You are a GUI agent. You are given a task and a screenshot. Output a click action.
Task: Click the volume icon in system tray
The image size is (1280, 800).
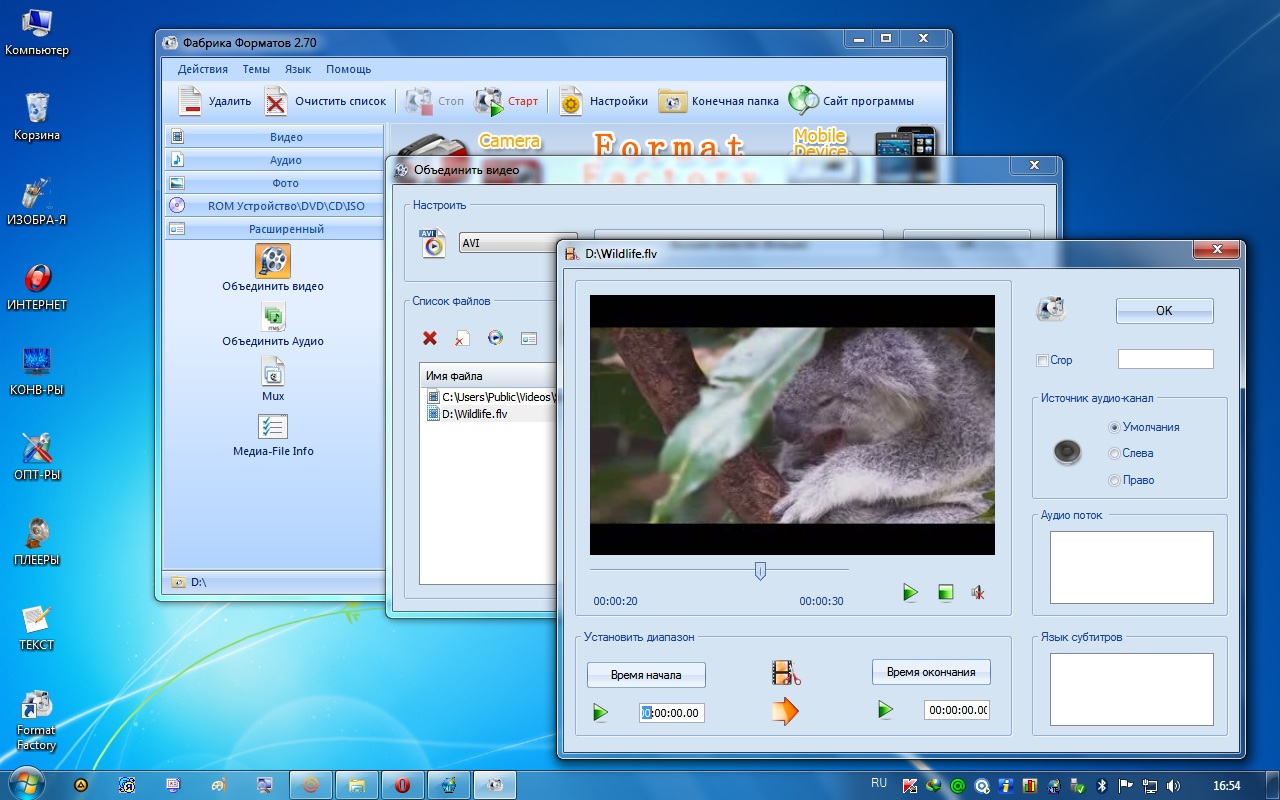pos(1173,786)
